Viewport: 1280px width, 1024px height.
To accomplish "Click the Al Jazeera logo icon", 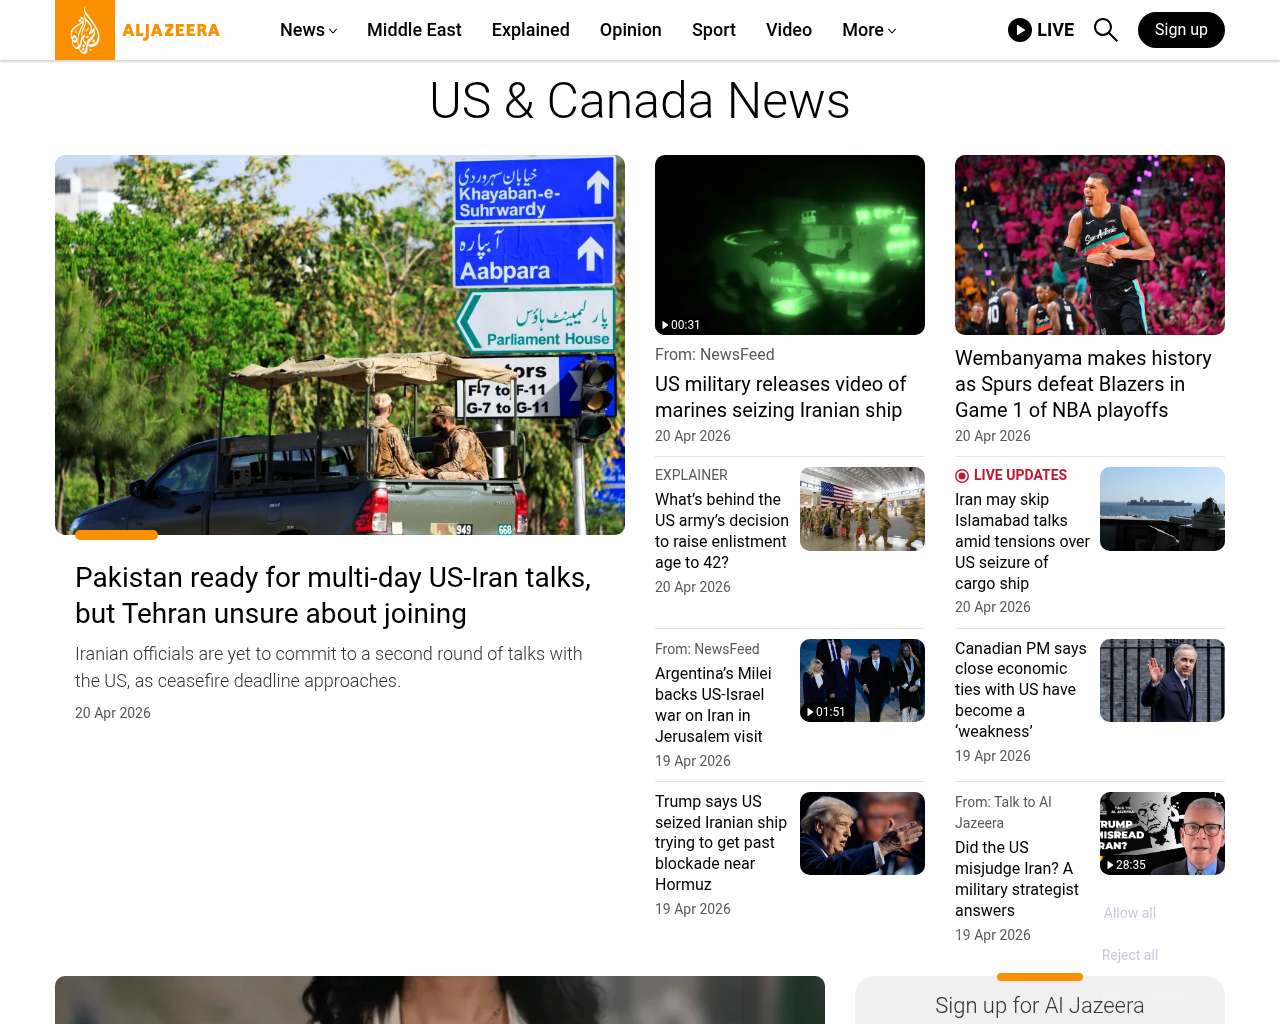I will (85, 30).
